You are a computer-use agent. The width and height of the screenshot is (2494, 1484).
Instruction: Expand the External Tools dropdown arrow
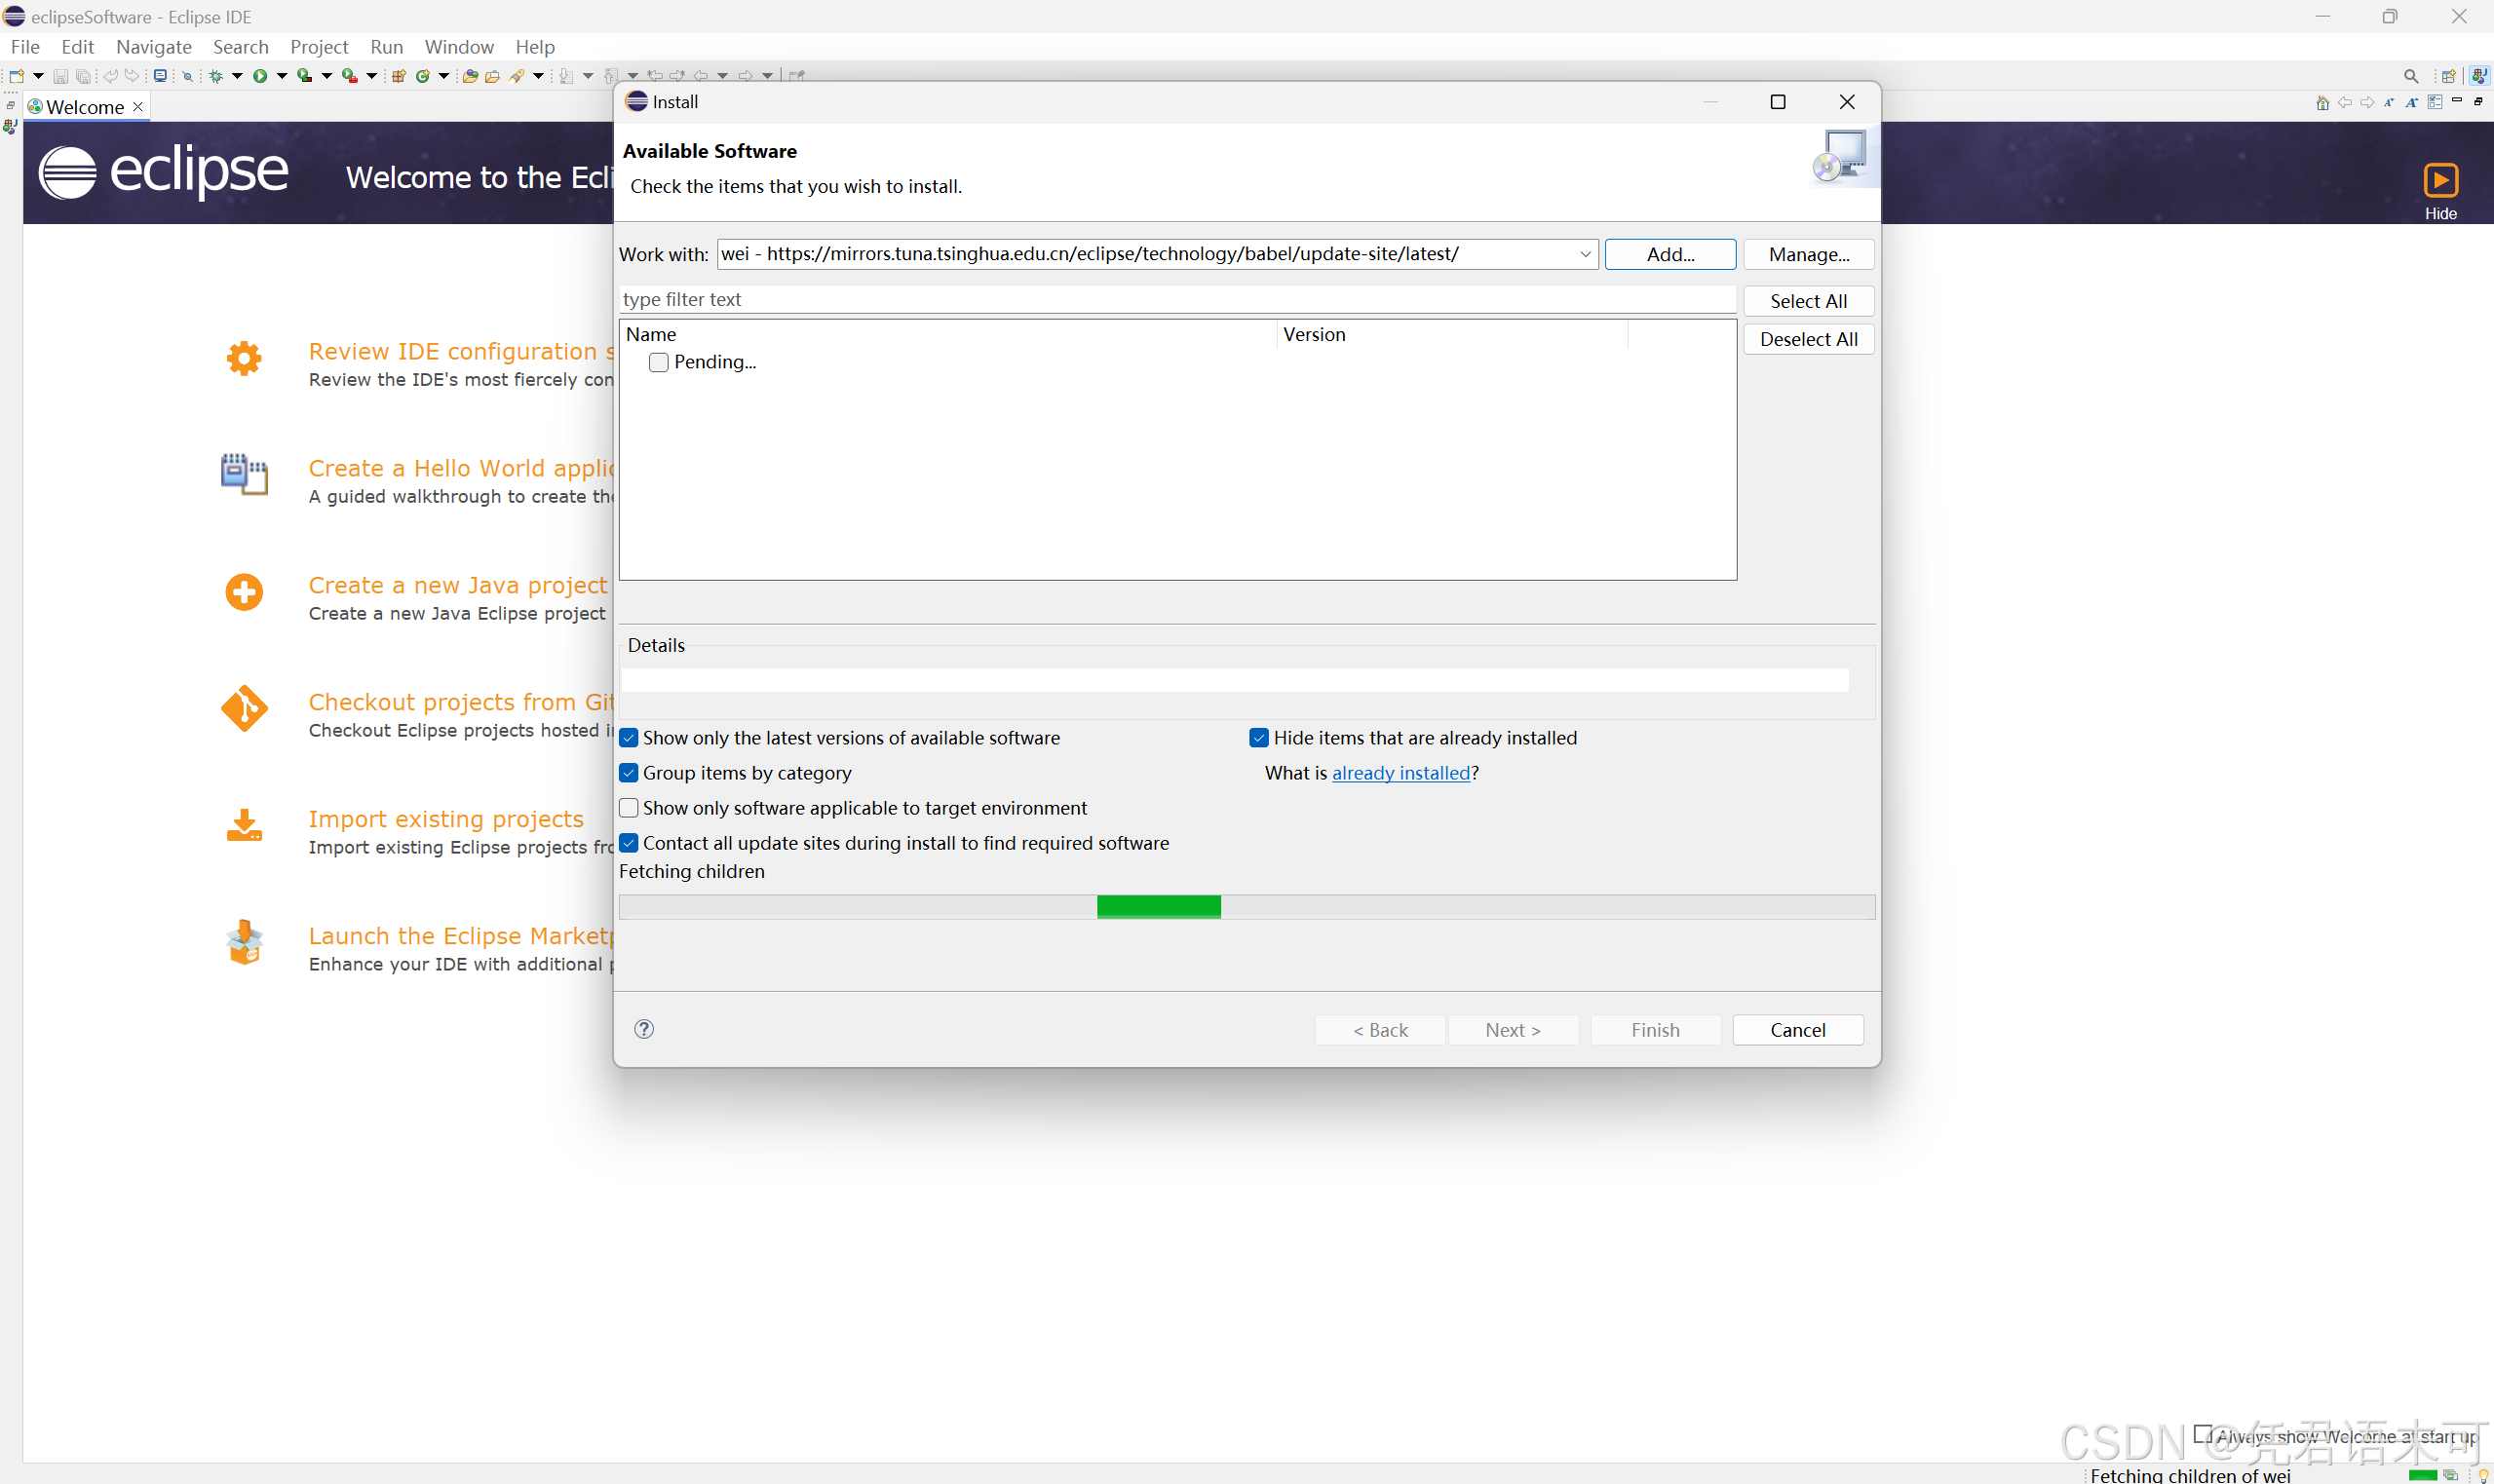click(x=372, y=76)
